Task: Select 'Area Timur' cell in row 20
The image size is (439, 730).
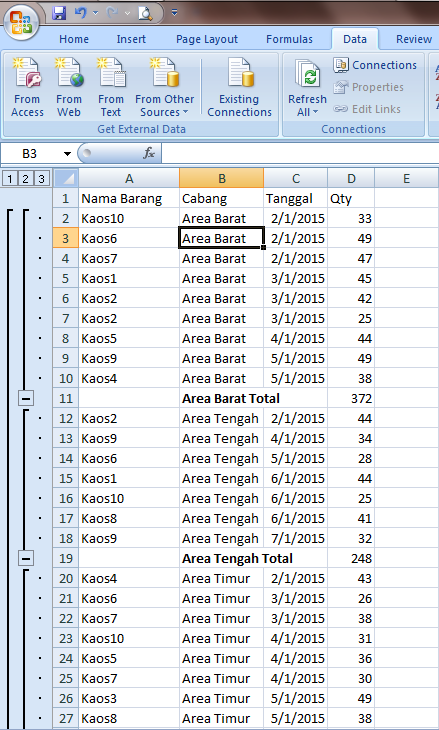Action: [x=222, y=578]
